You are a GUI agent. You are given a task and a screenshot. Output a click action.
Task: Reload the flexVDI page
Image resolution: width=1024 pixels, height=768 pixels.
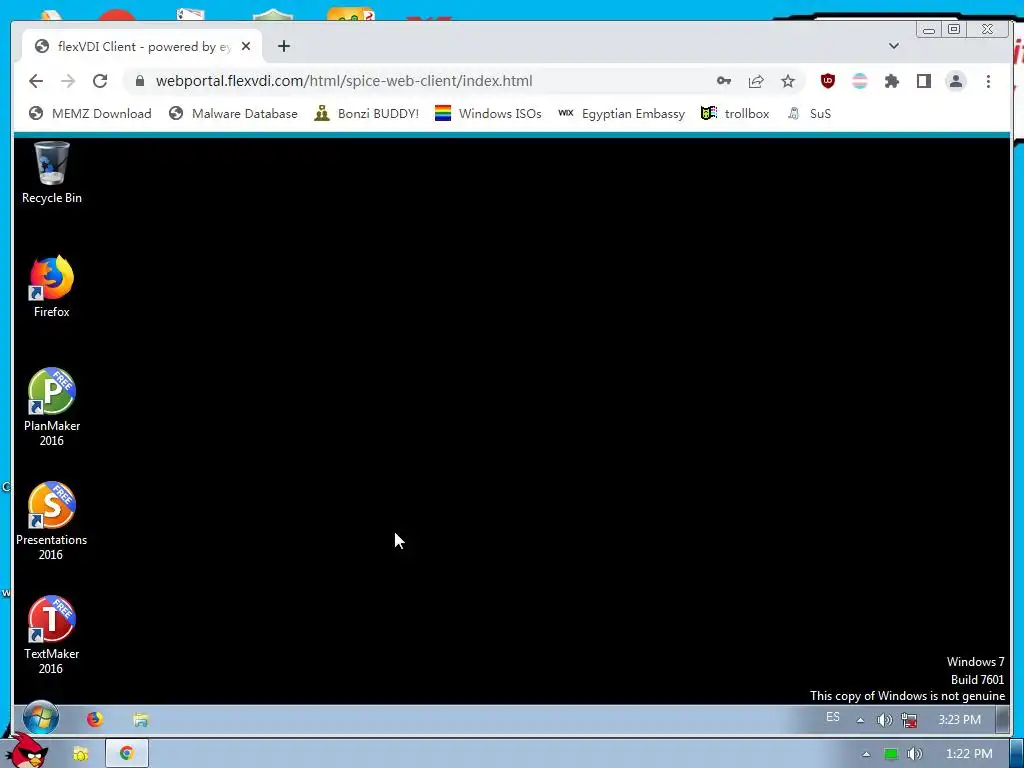pyautogui.click(x=100, y=81)
